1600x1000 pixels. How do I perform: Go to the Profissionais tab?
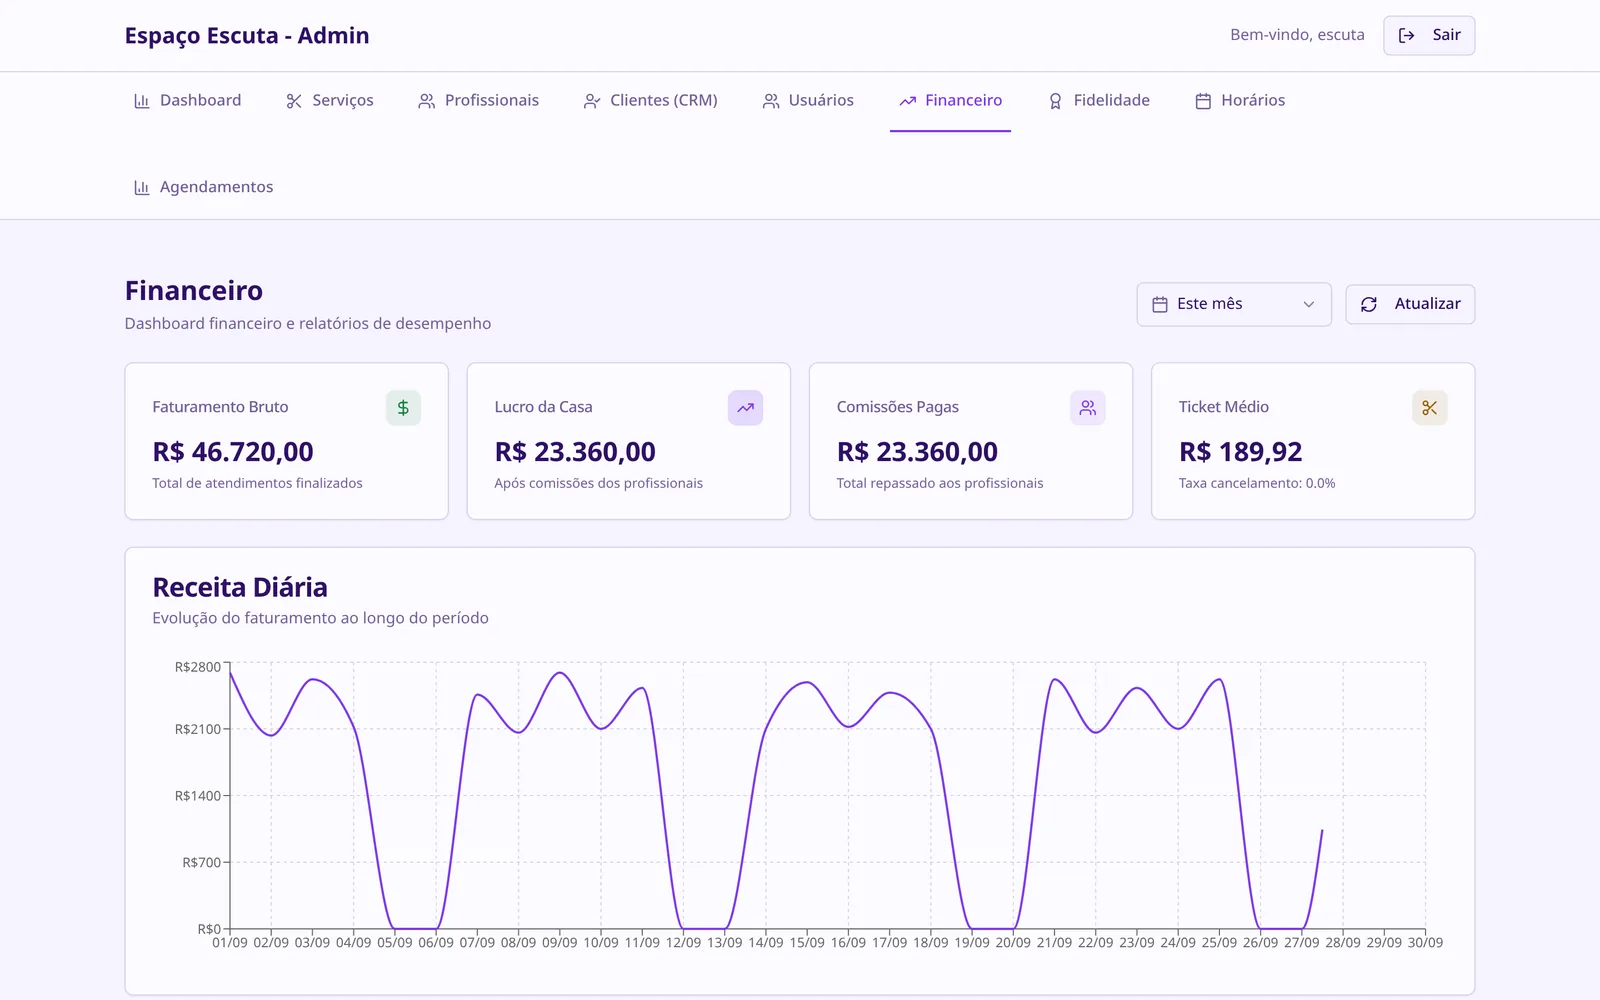click(478, 101)
